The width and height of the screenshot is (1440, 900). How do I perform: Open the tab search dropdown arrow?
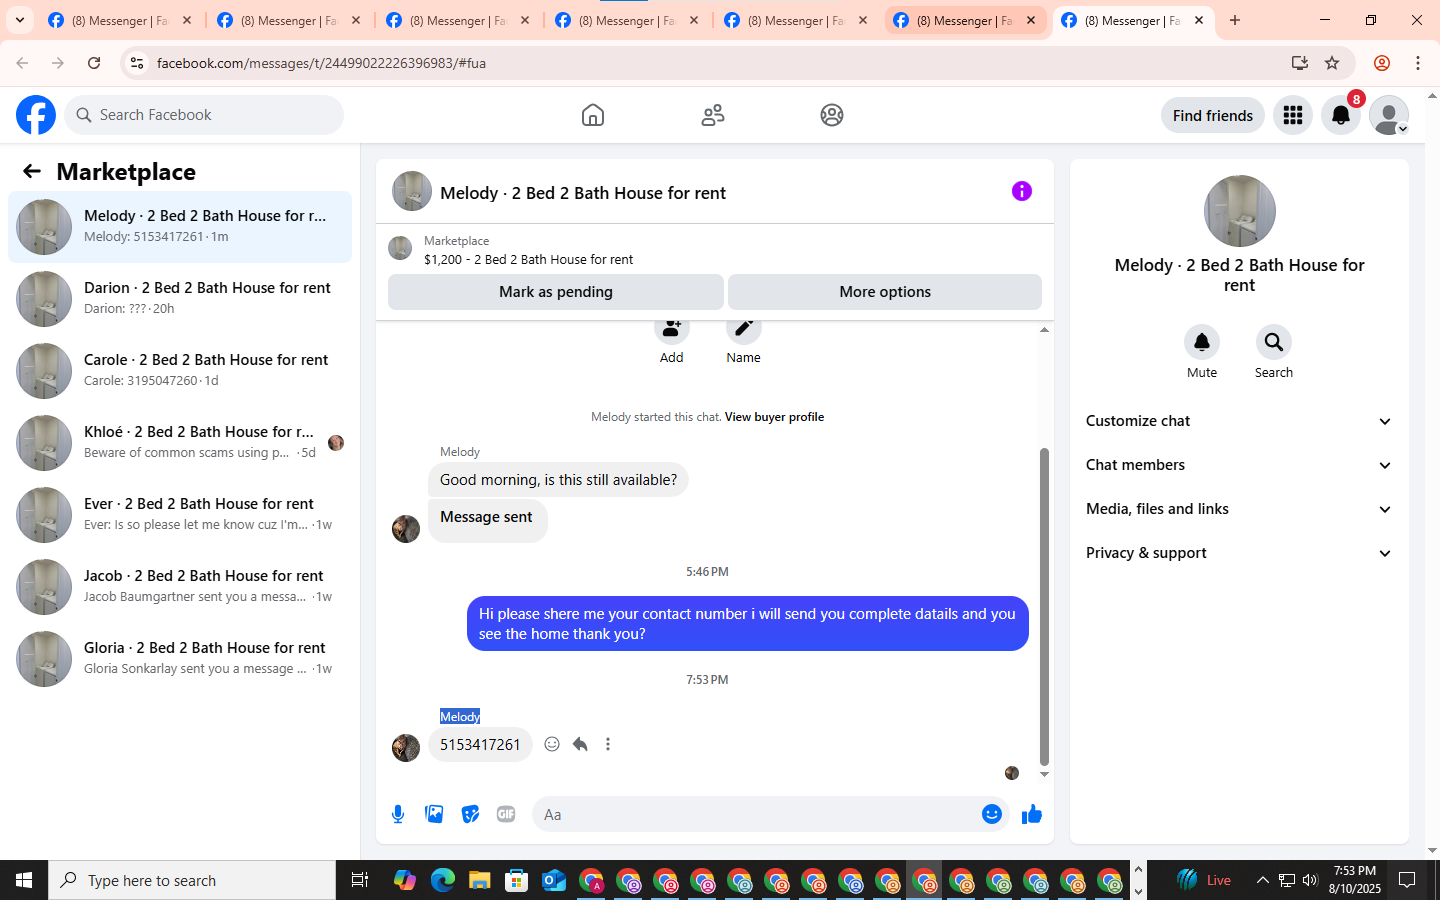(x=20, y=20)
